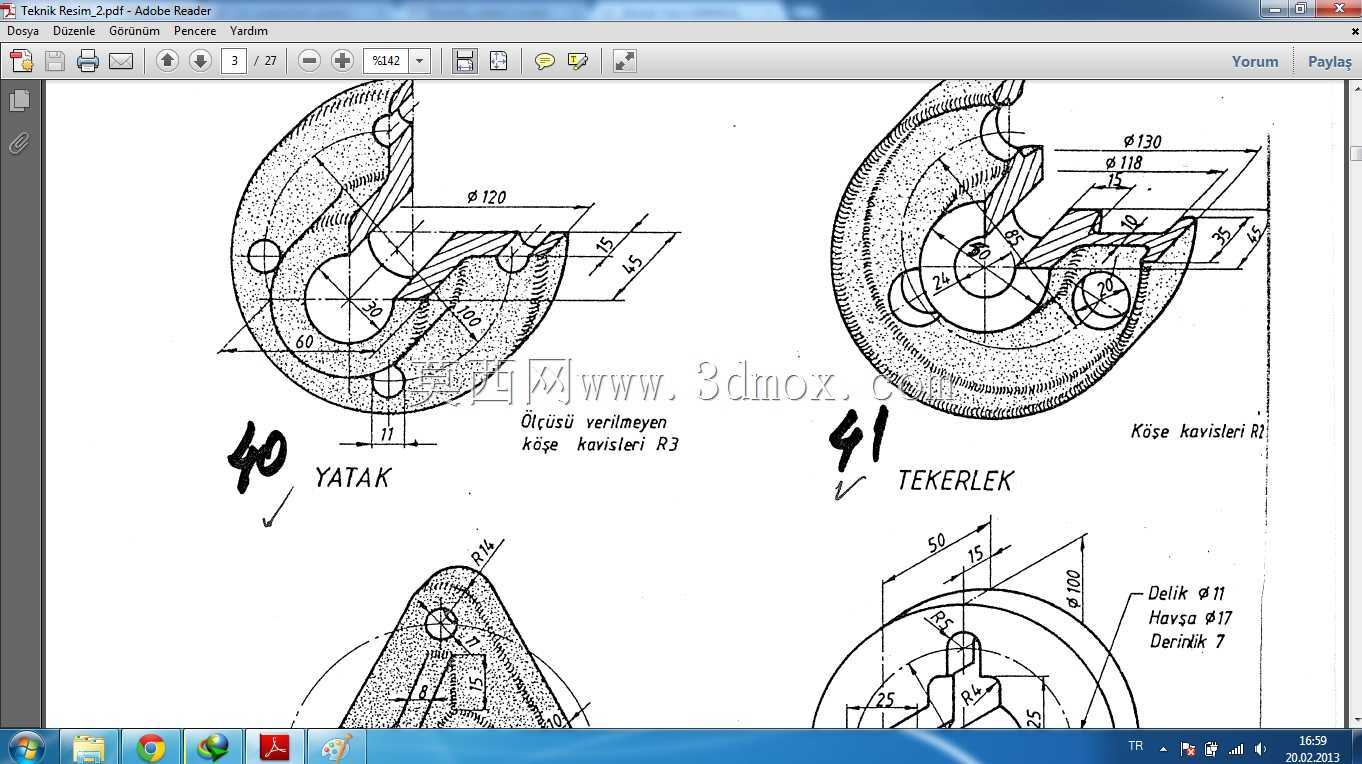
Task: Open the Düzenle menu
Action: pos(74,31)
